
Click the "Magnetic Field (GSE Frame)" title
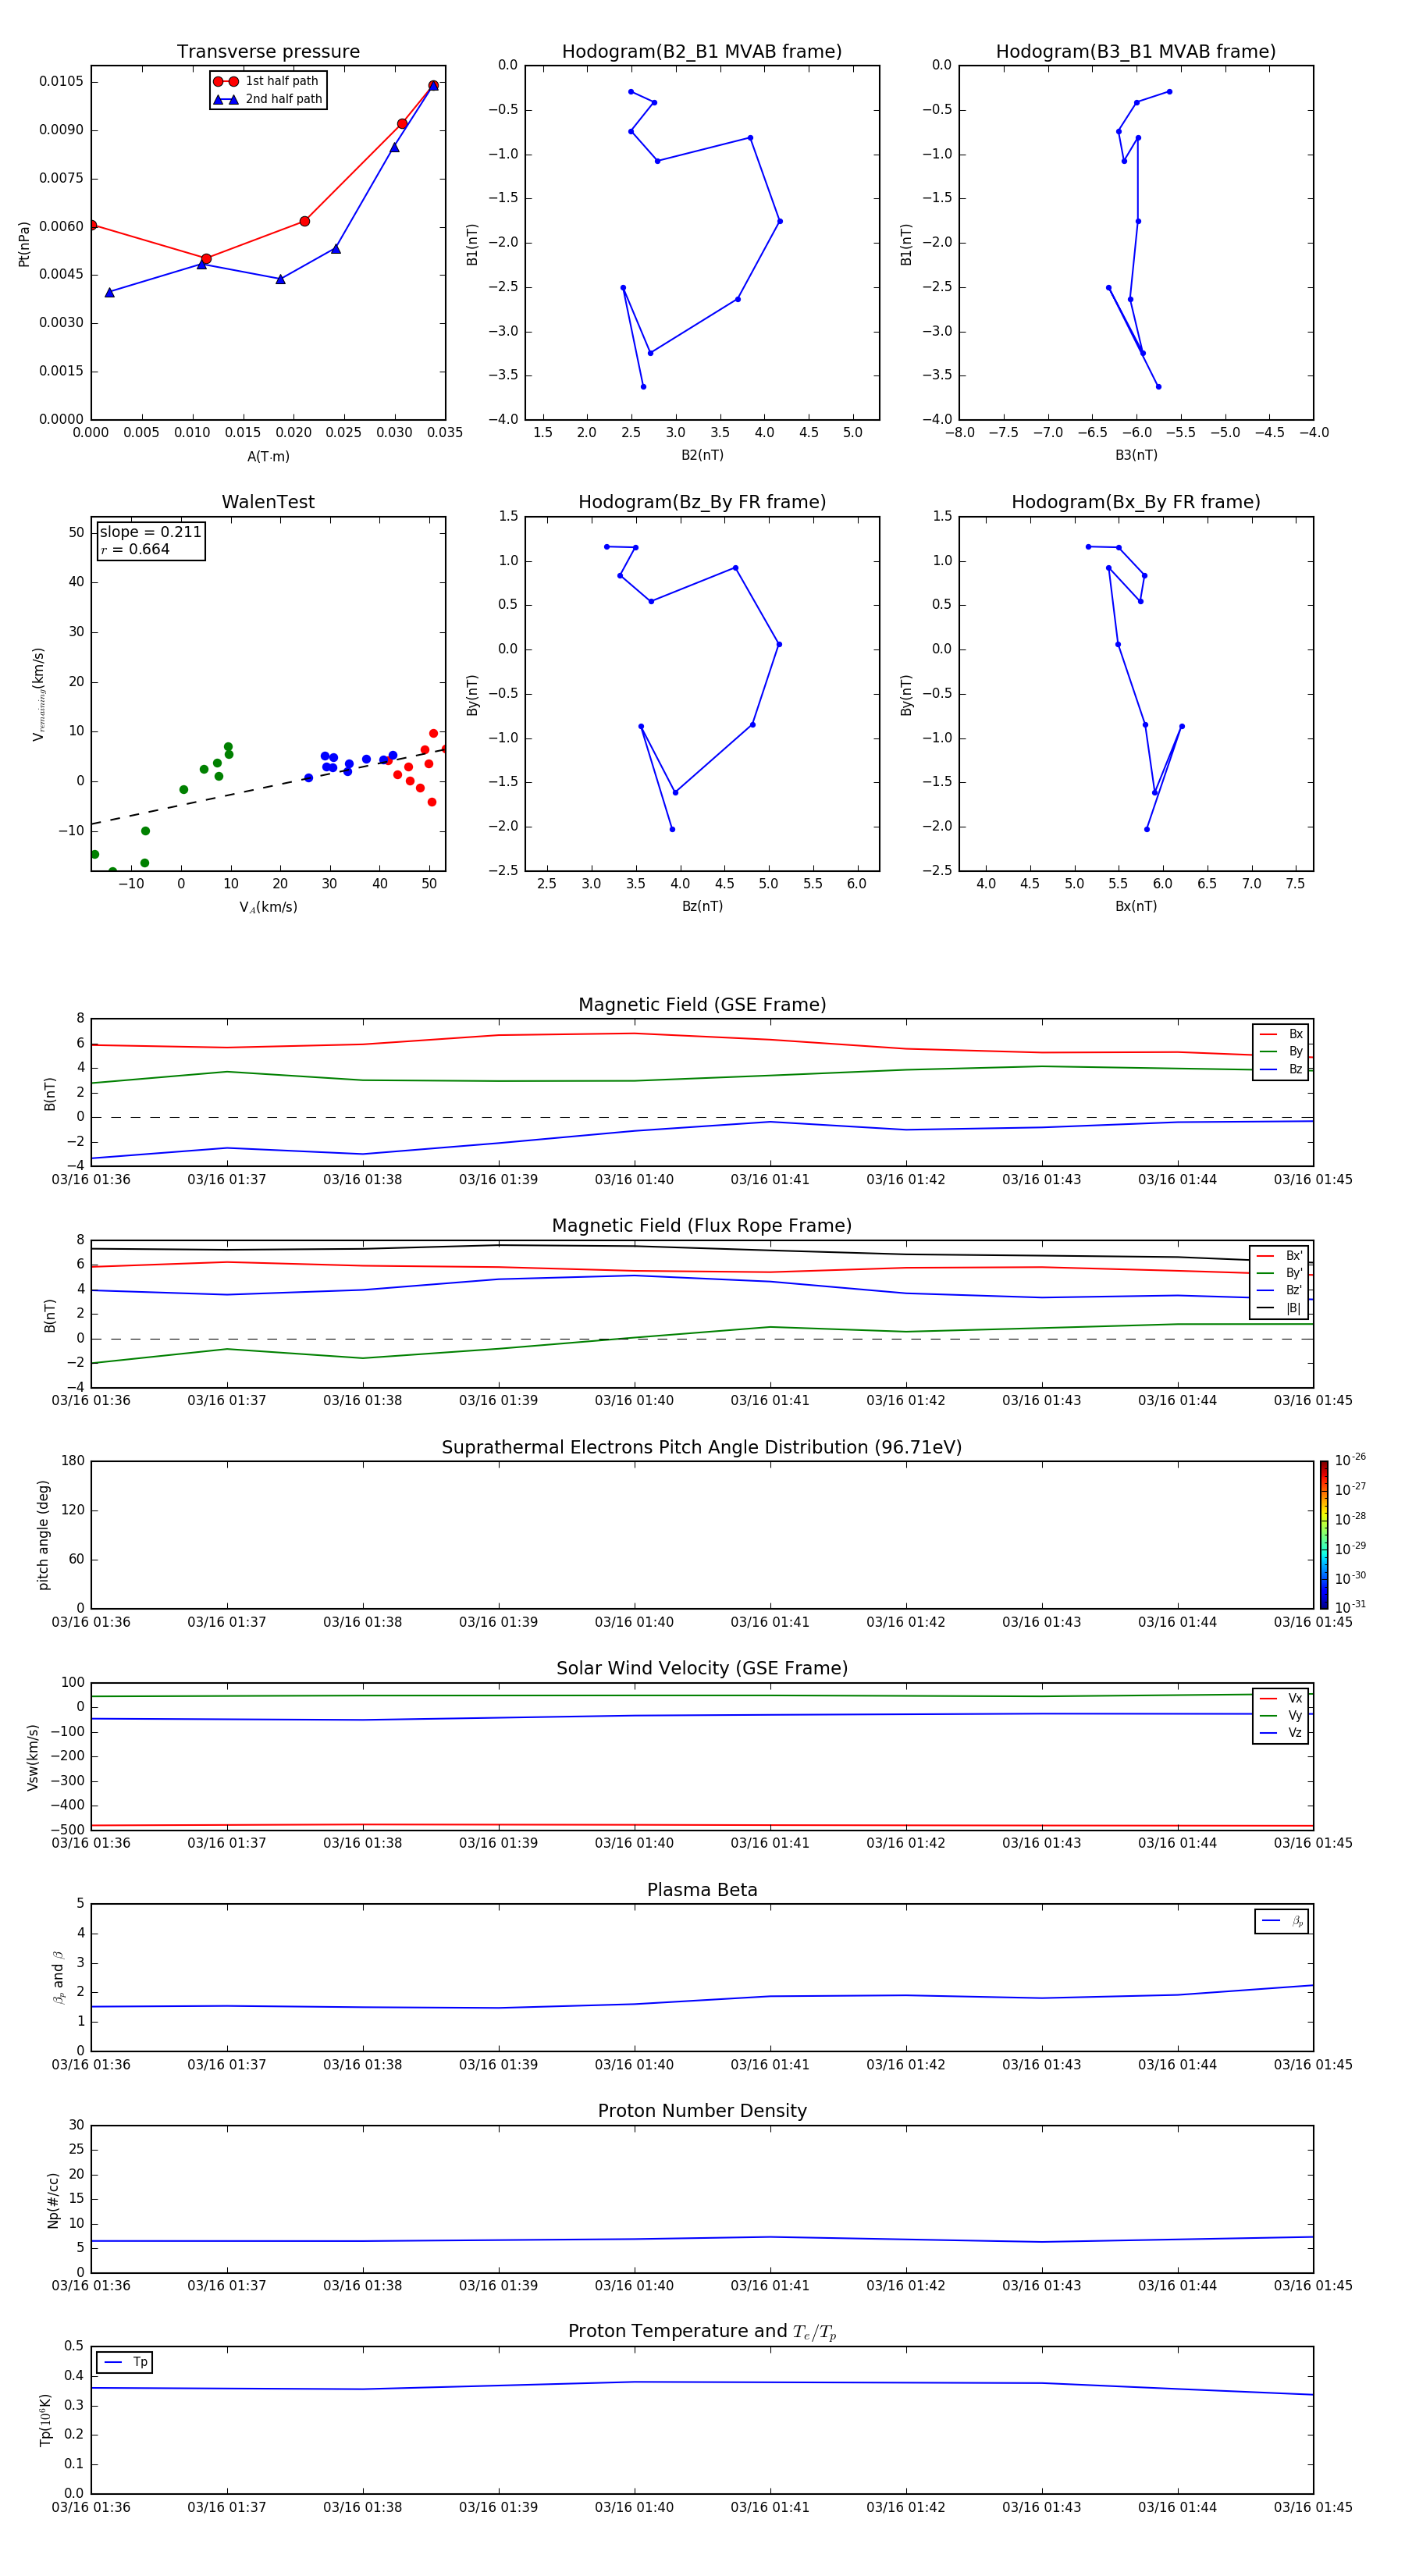click(702, 1004)
